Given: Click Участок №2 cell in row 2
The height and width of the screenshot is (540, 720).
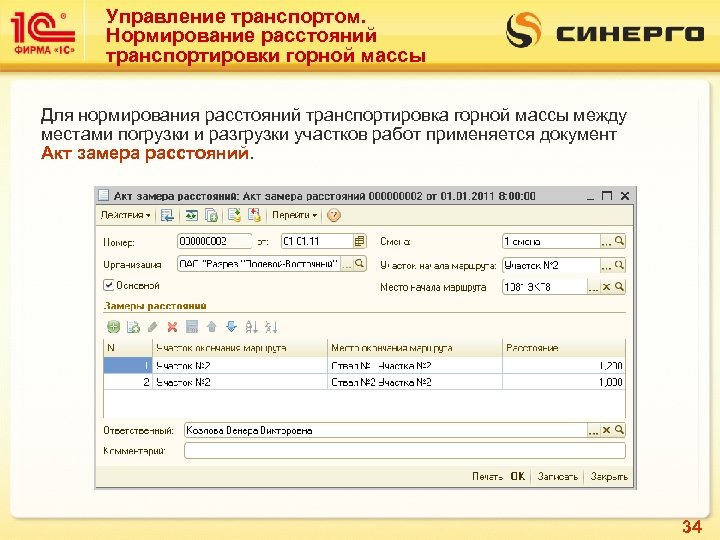Looking at the screenshot, I should tap(240, 382).
